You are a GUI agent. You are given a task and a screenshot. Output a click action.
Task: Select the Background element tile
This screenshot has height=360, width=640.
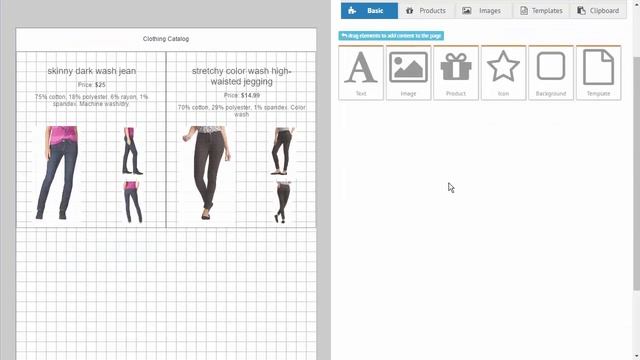(x=551, y=73)
